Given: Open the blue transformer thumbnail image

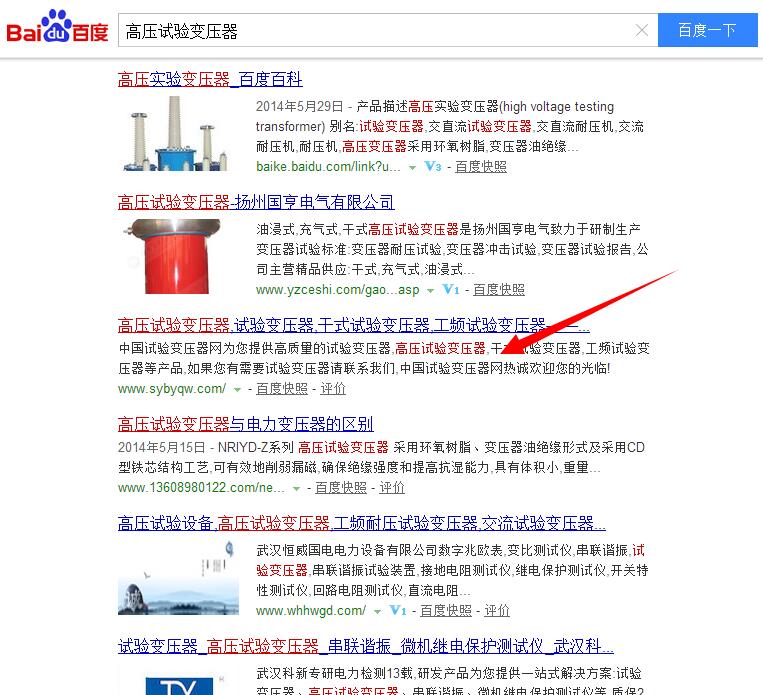Looking at the screenshot, I should click(x=175, y=133).
